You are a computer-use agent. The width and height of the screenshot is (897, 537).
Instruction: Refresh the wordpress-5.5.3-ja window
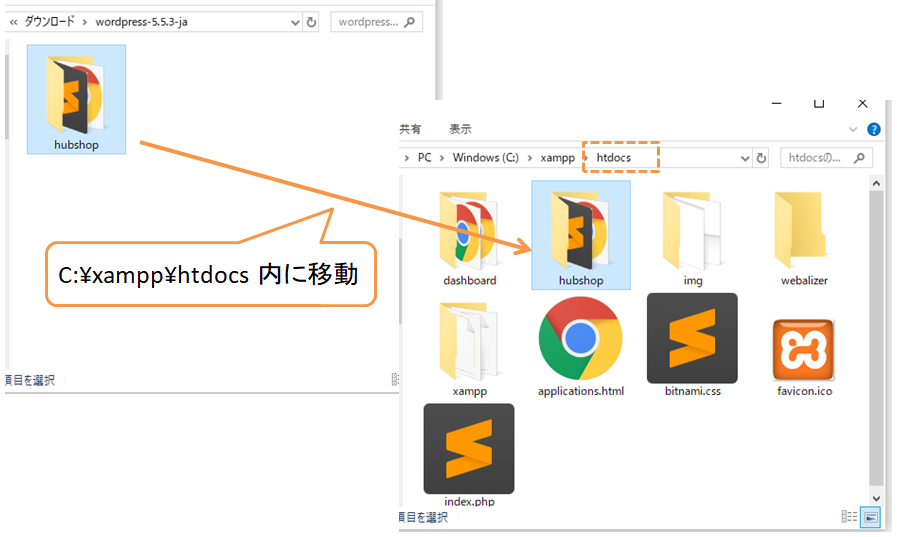[311, 22]
